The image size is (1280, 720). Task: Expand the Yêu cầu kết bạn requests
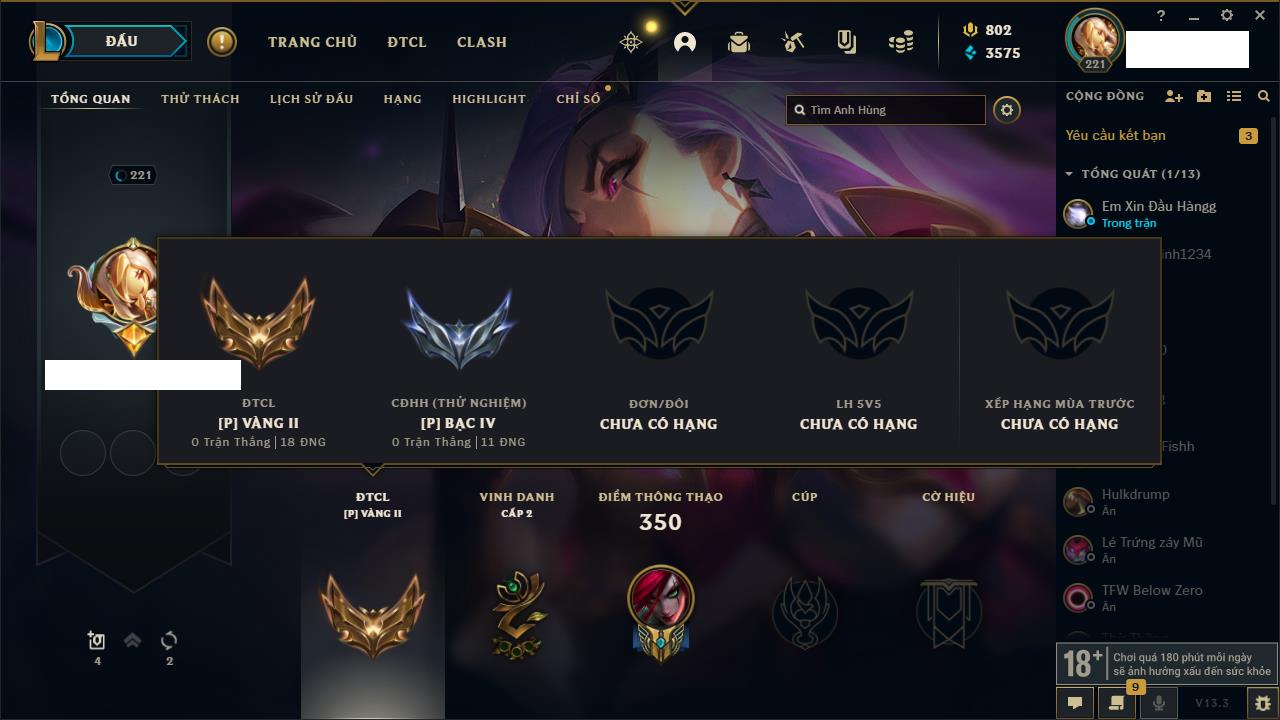(1160, 135)
